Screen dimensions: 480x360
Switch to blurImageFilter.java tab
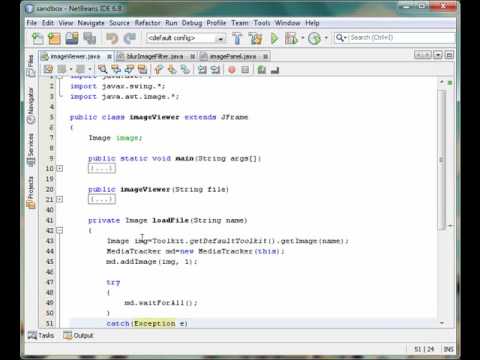click(x=155, y=57)
